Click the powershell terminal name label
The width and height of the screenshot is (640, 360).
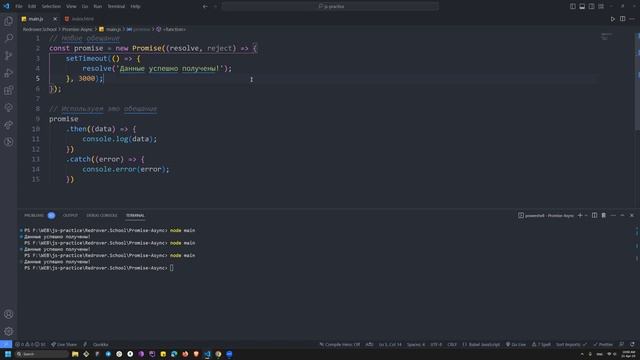click(x=546, y=216)
